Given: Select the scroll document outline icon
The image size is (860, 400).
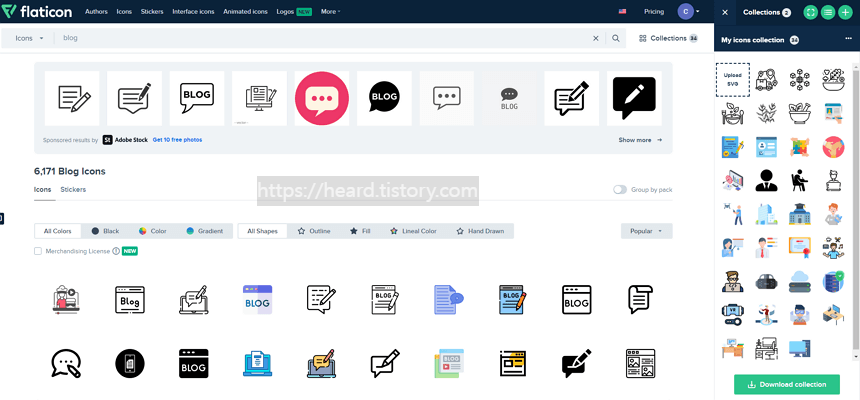Looking at the screenshot, I should coord(640,300).
